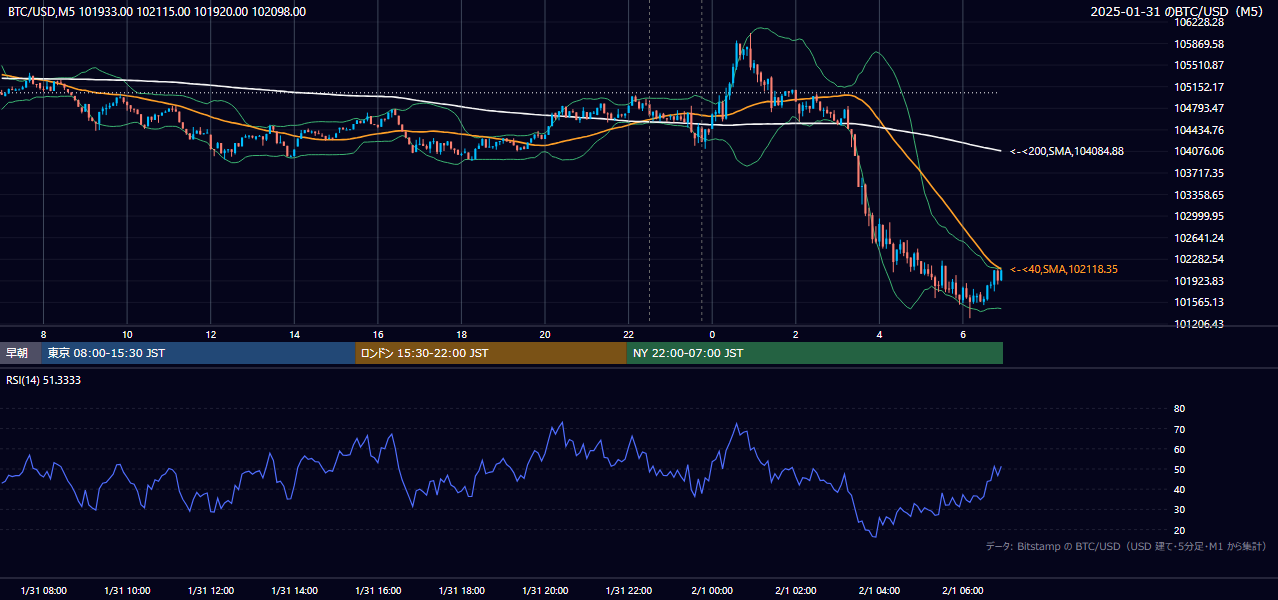Viewport: 1278px width, 600px height.
Task: Click price axis label 104076.06
Action: (1200, 151)
